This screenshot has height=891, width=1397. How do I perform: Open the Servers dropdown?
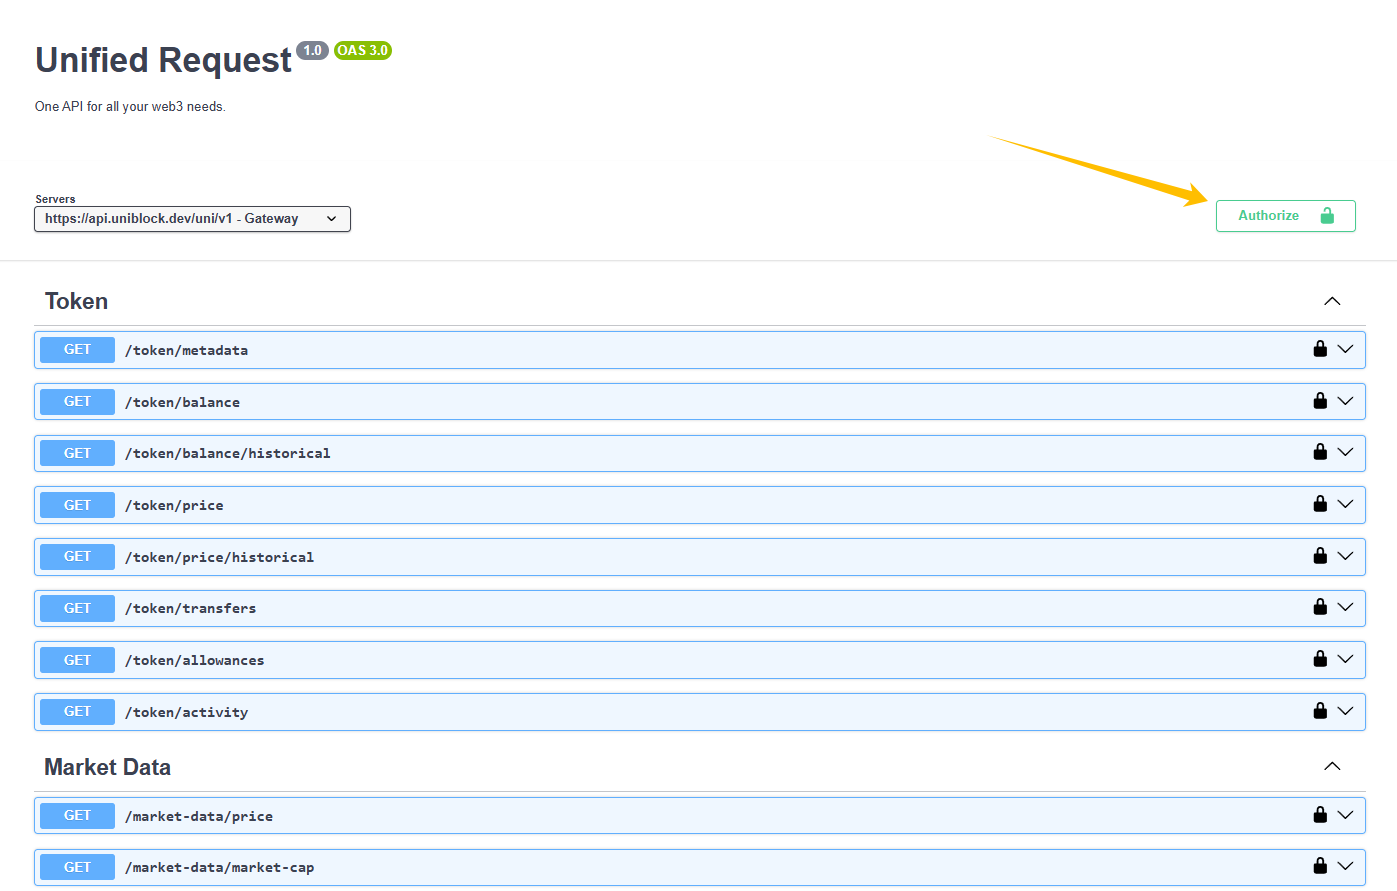192,219
